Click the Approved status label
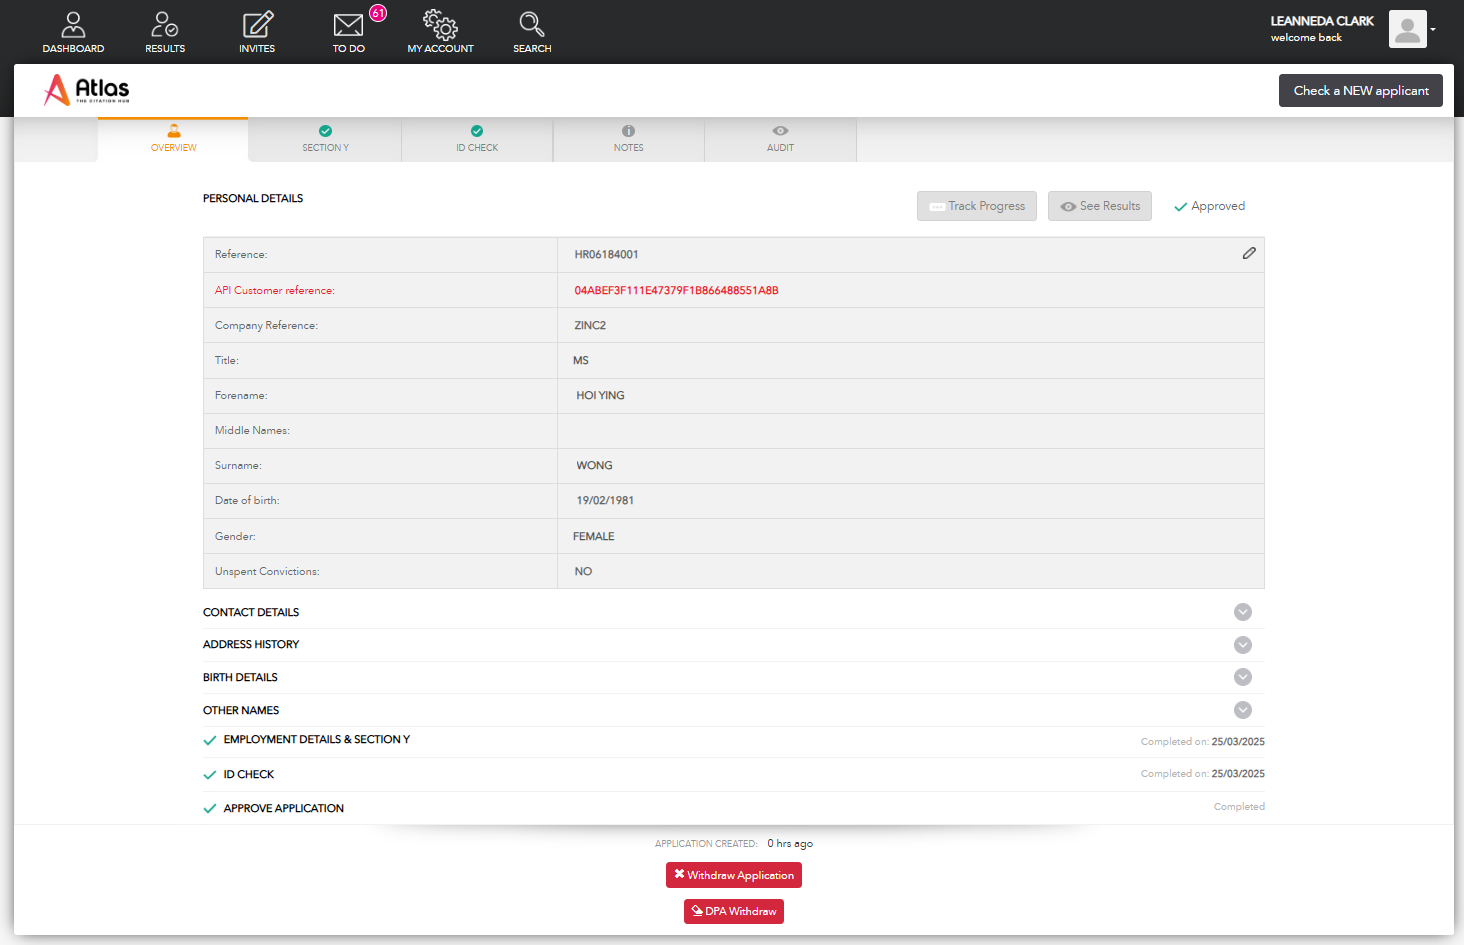The width and height of the screenshot is (1464, 945). click(x=1210, y=206)
